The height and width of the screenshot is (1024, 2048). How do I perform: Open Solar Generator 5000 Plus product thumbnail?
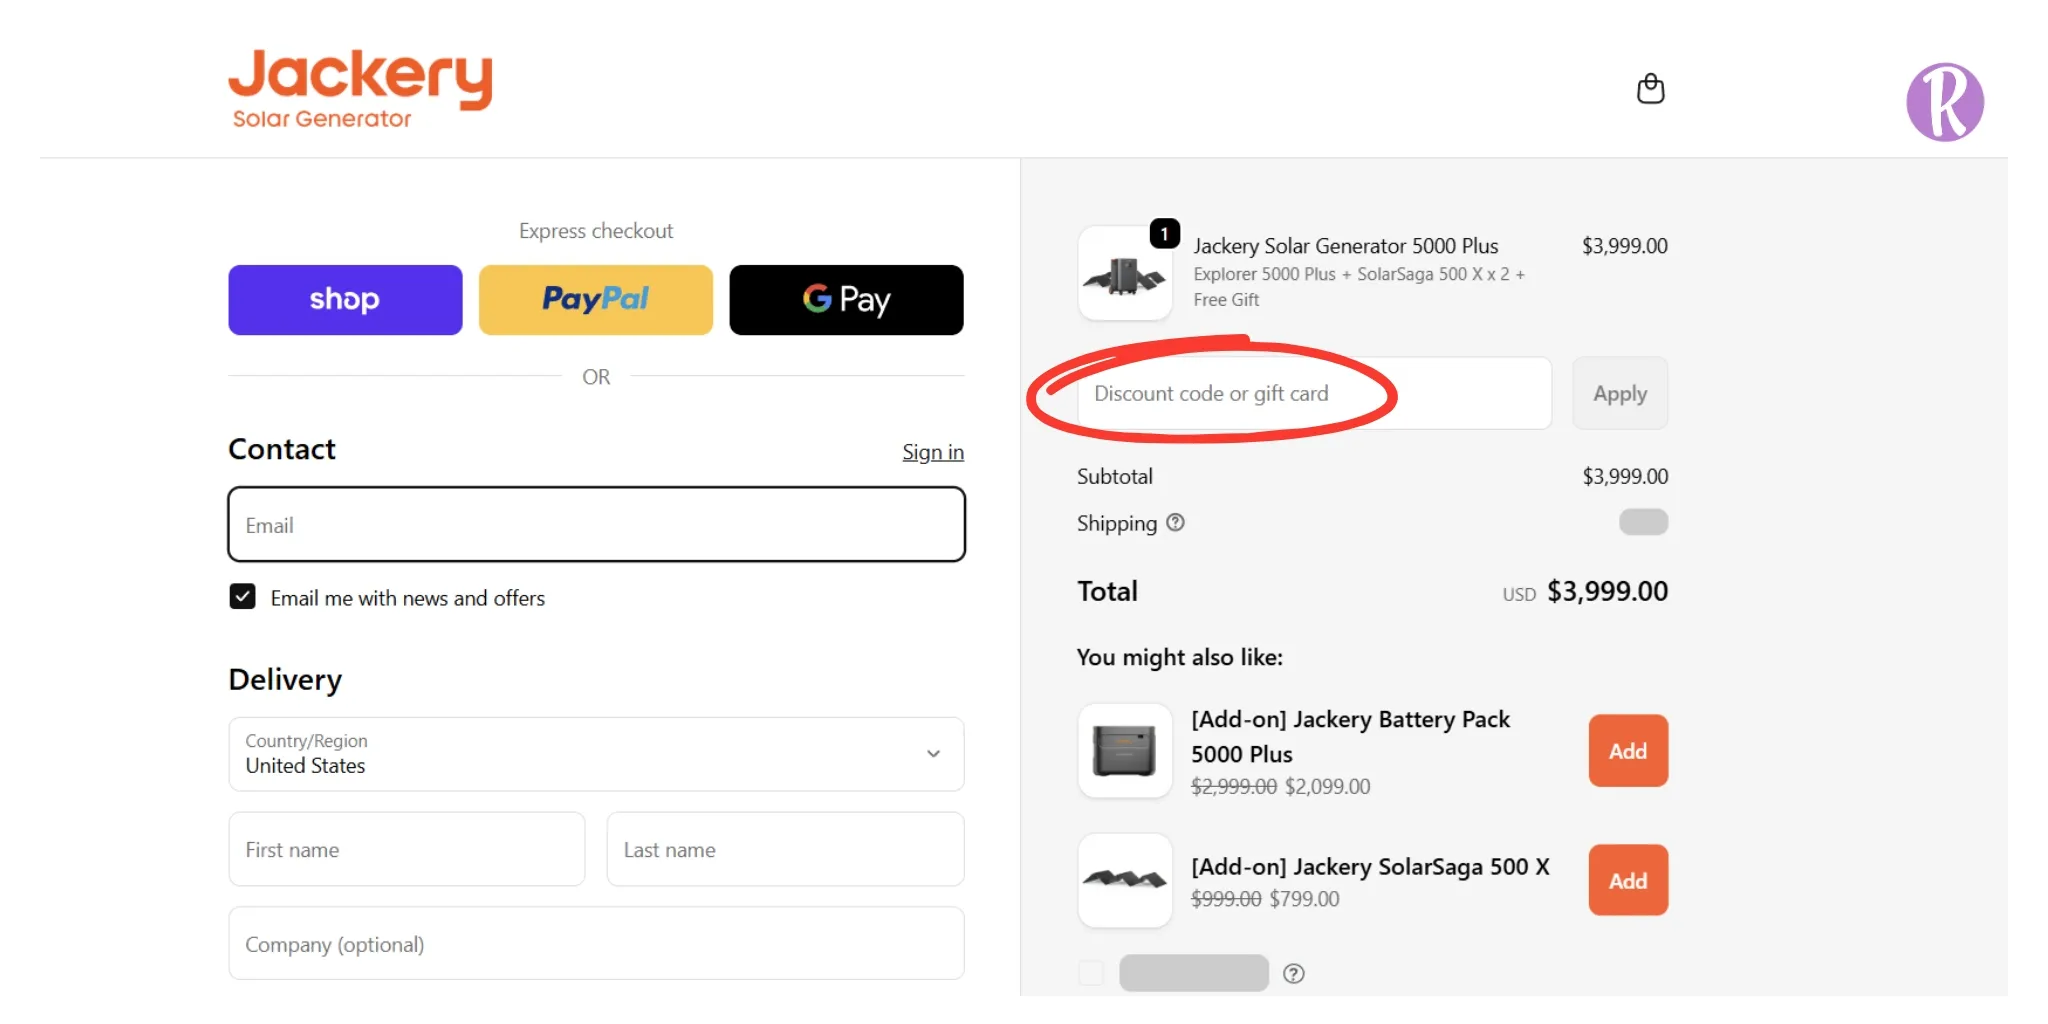pyautogui.click(x=1125, y=274)
